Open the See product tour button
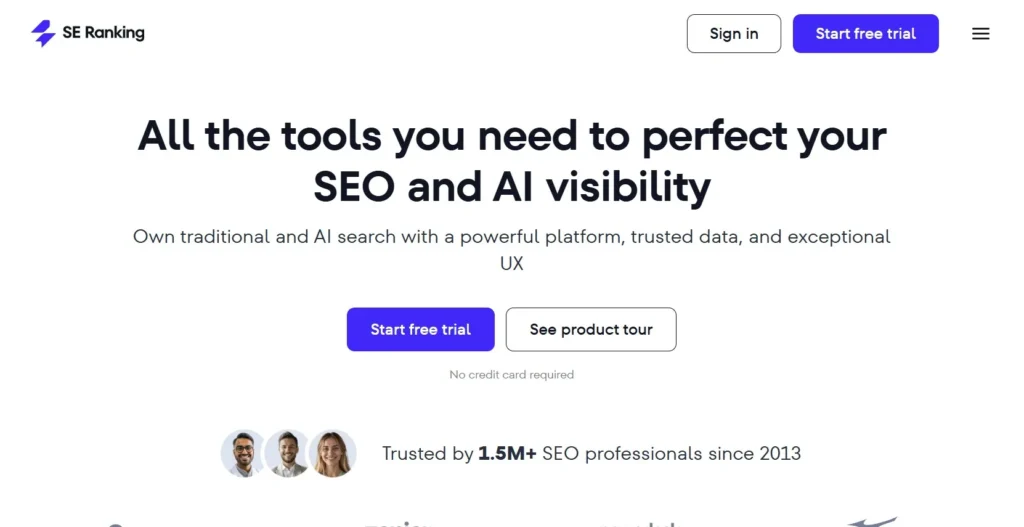1024x527 pixels. click(x=590, y=329)
